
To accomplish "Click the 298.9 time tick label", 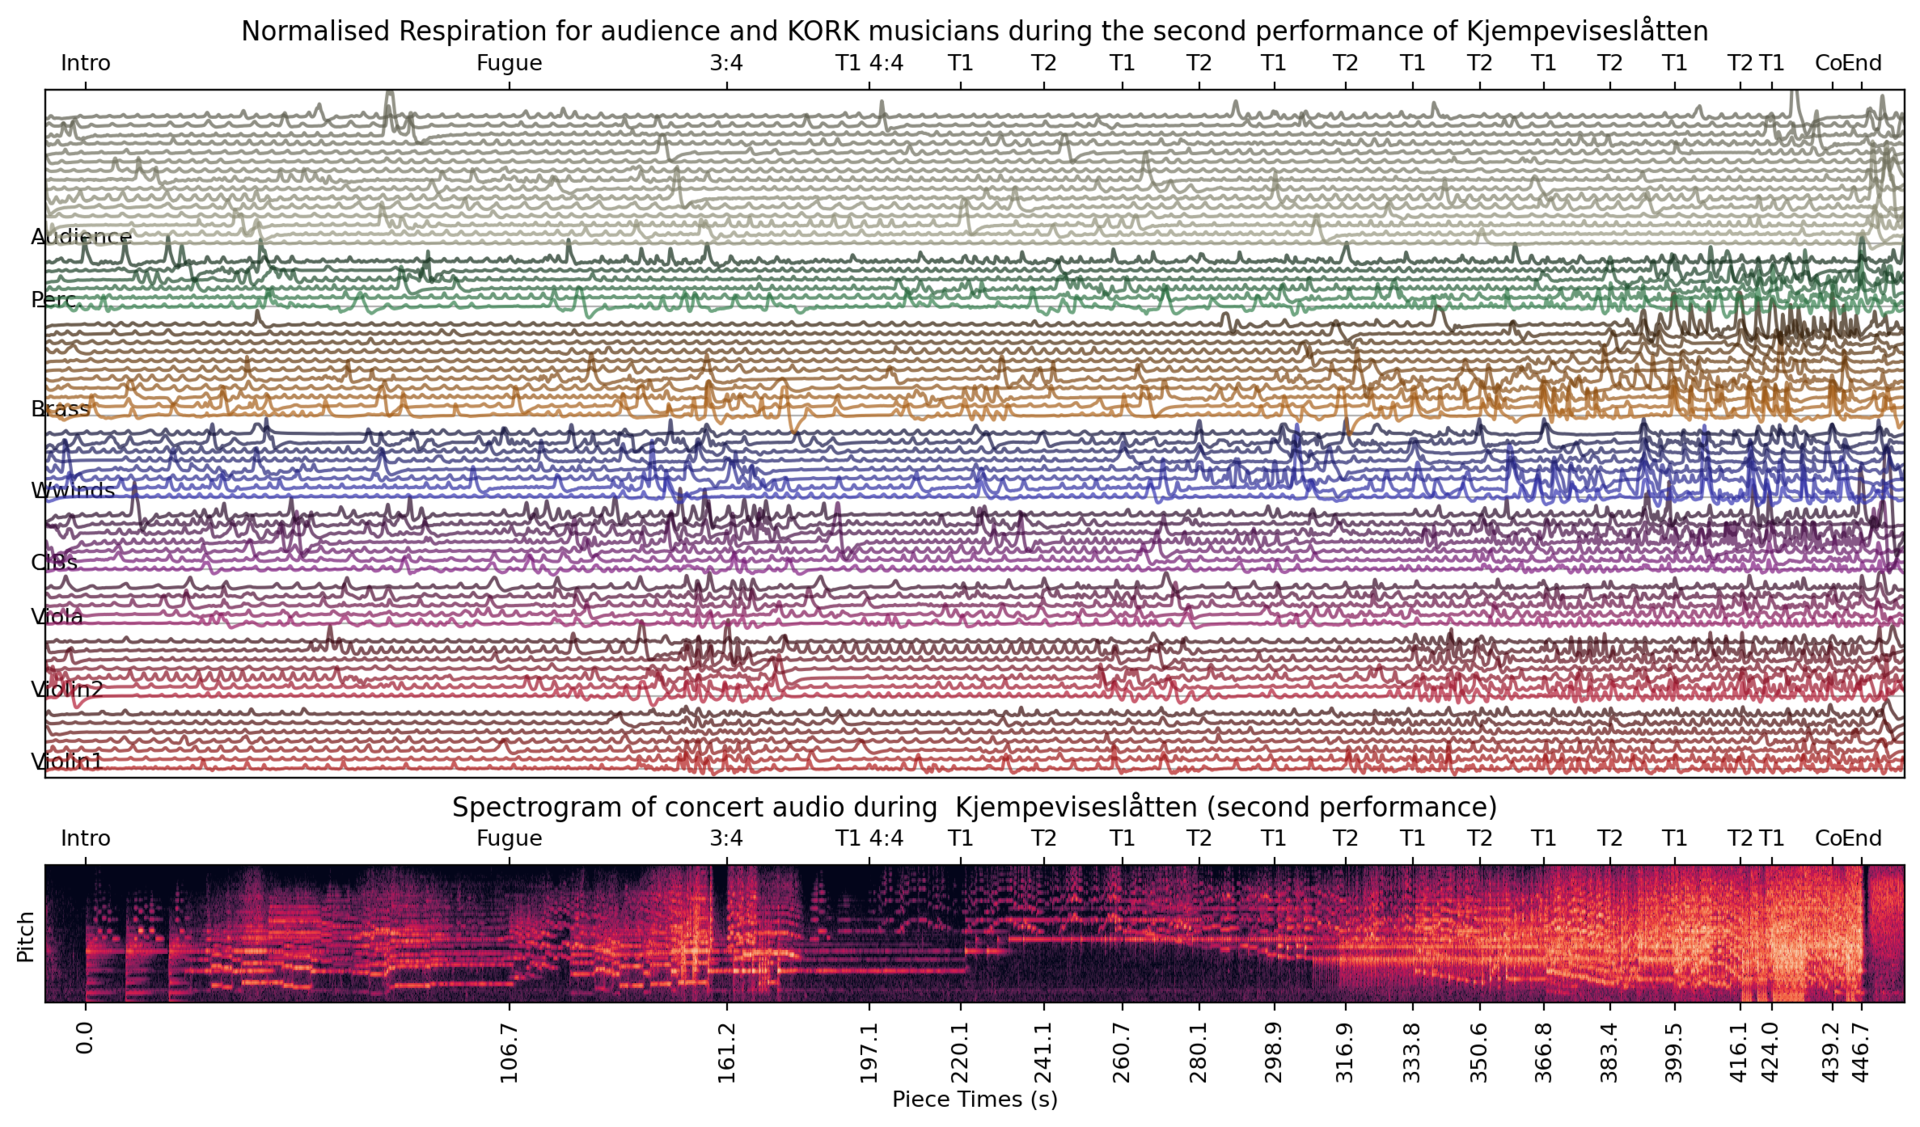I will coord(1274,1052).
